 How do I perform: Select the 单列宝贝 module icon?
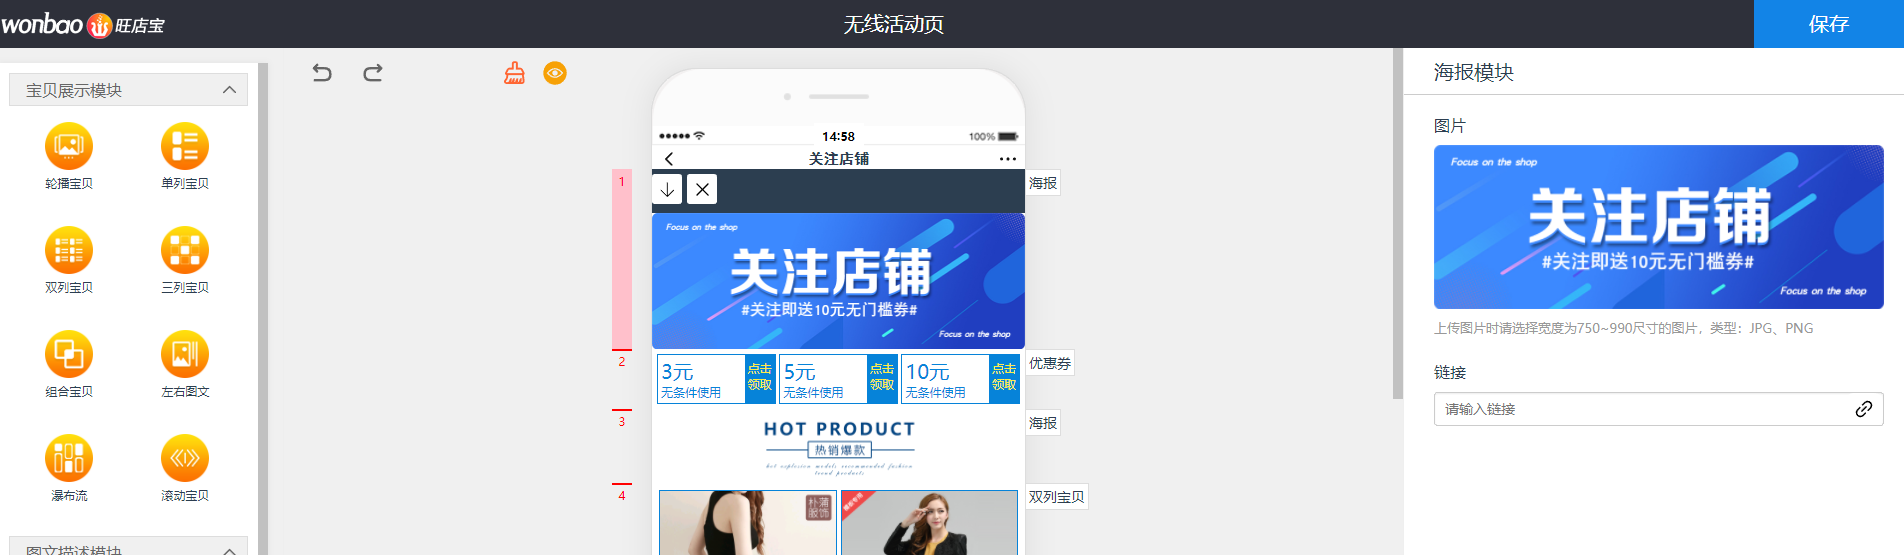[185, 147]
